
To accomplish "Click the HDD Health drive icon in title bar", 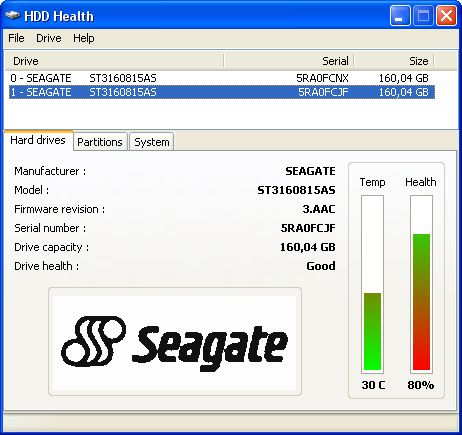I will click(x=13, y=16).
